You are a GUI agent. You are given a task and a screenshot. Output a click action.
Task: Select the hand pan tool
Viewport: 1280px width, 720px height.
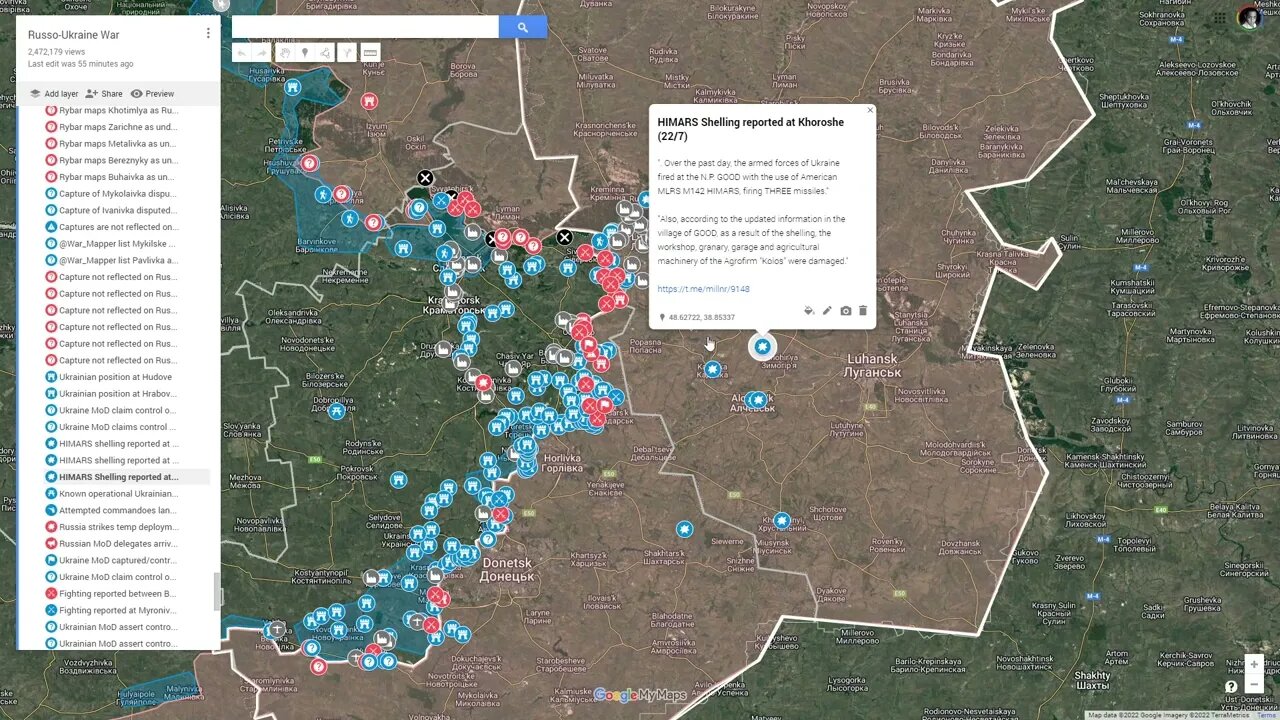pyautogui.click(x=284, y=53)
